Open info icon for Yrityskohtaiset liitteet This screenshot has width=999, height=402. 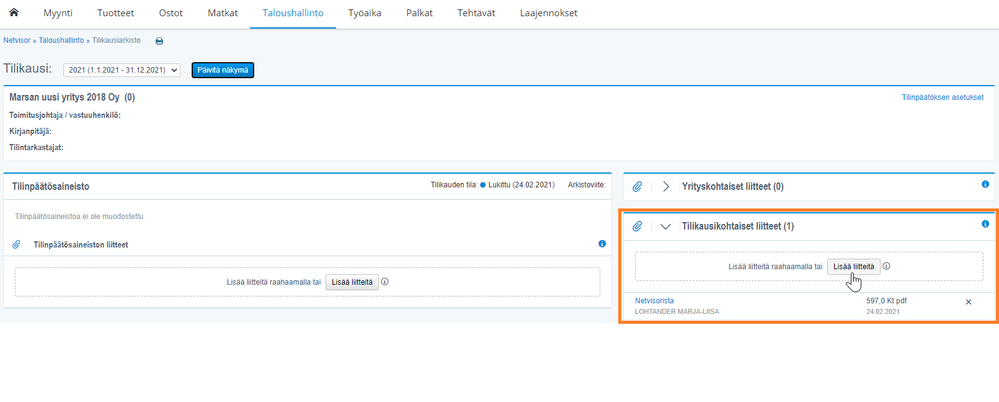[985, 184]
